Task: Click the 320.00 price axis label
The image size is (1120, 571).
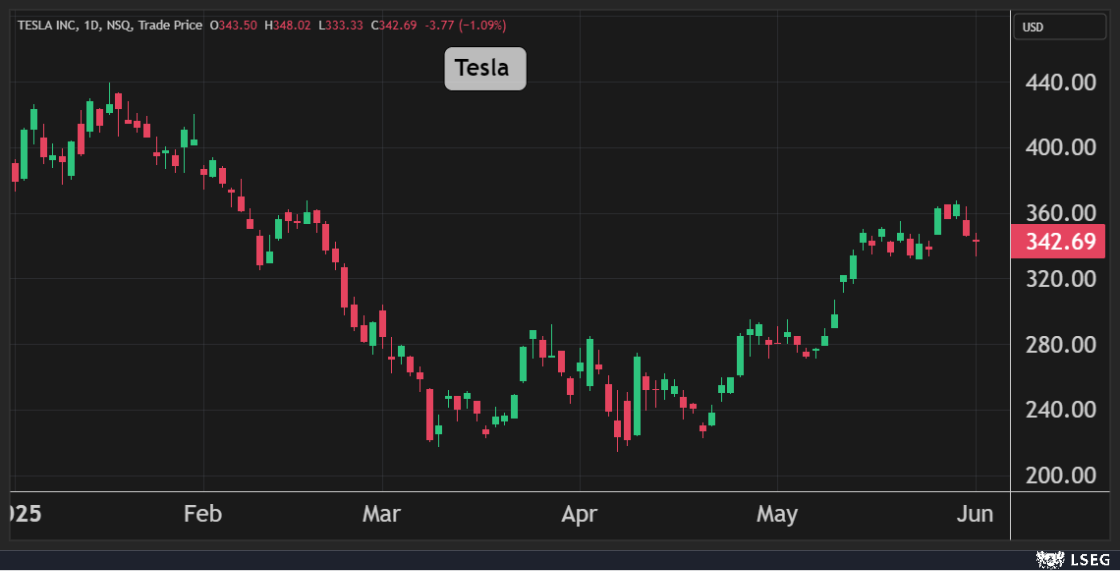Action: tap(1061, 279)
